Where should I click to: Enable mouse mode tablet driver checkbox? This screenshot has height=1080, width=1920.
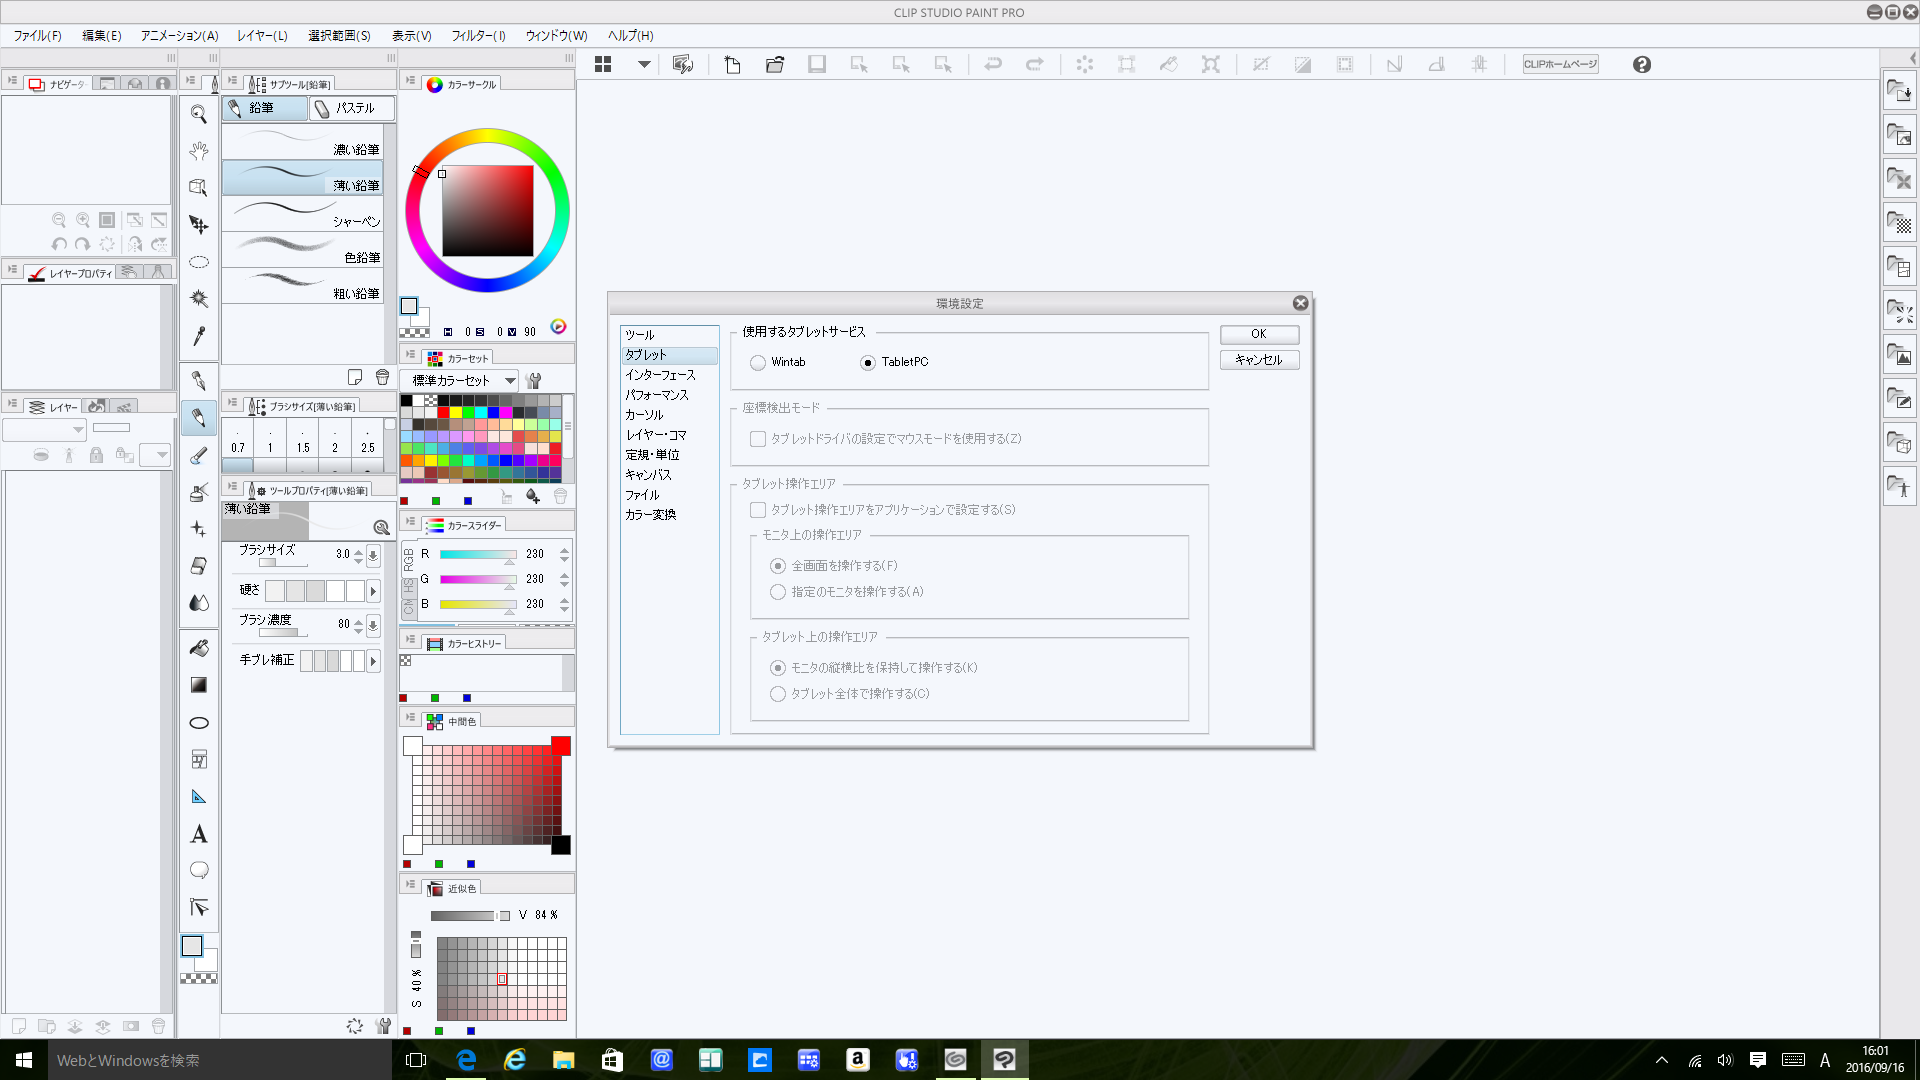[x=758, y=439]
